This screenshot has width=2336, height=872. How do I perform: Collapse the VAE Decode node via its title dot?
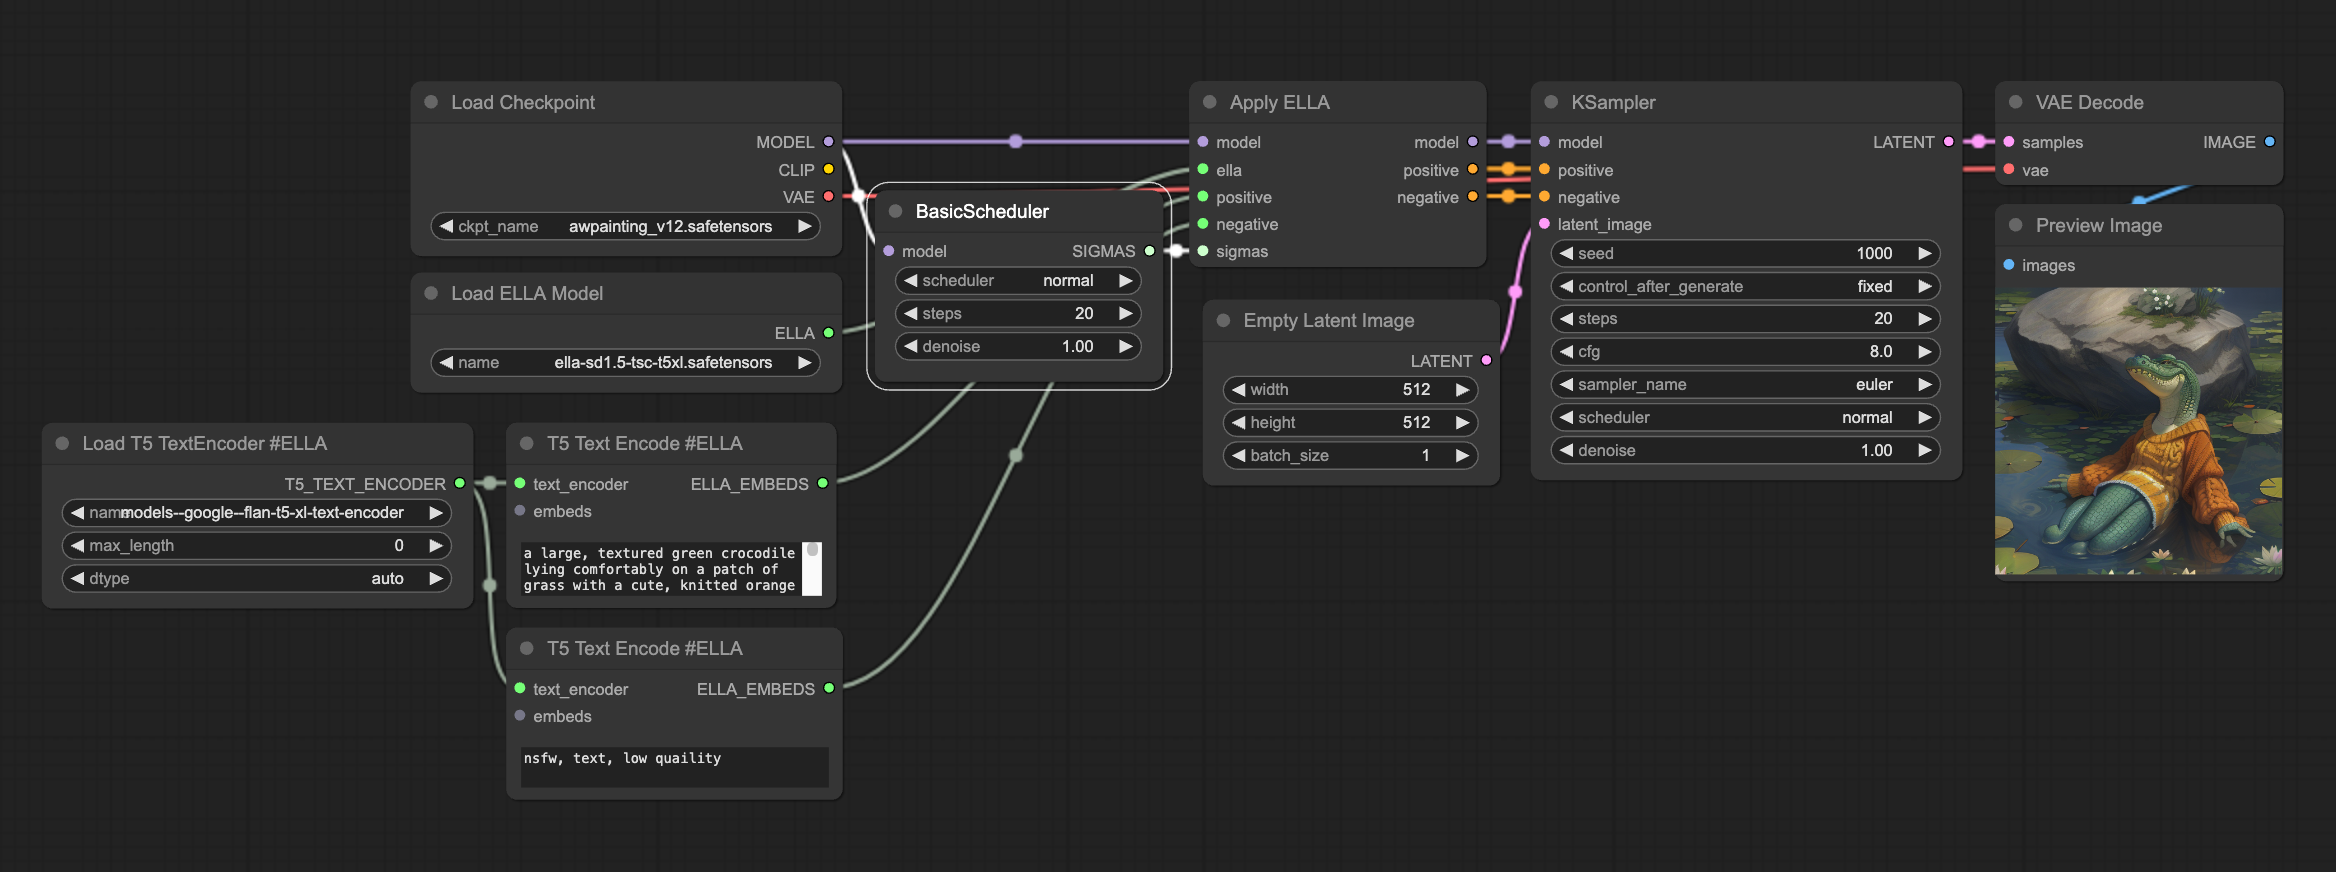pyautogui.click(x=2015, y=102)
